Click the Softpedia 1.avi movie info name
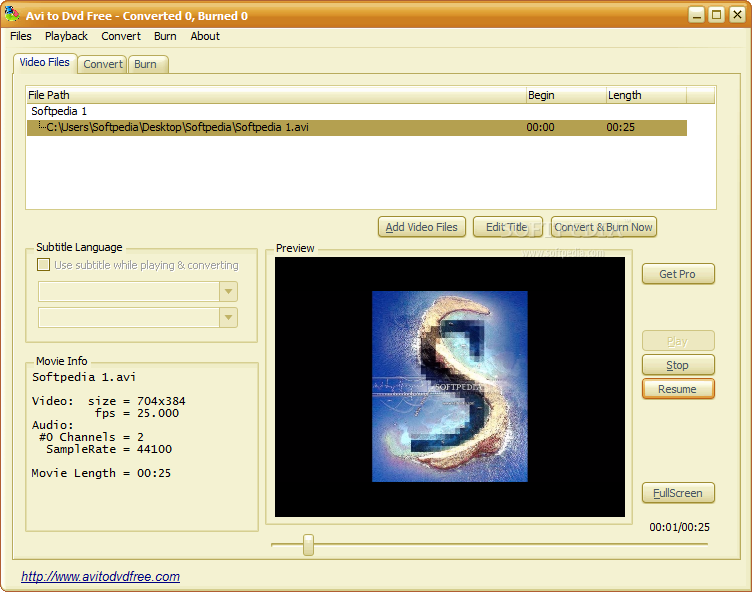The height and width of the screenshot is (592, 752). point(84,377)
